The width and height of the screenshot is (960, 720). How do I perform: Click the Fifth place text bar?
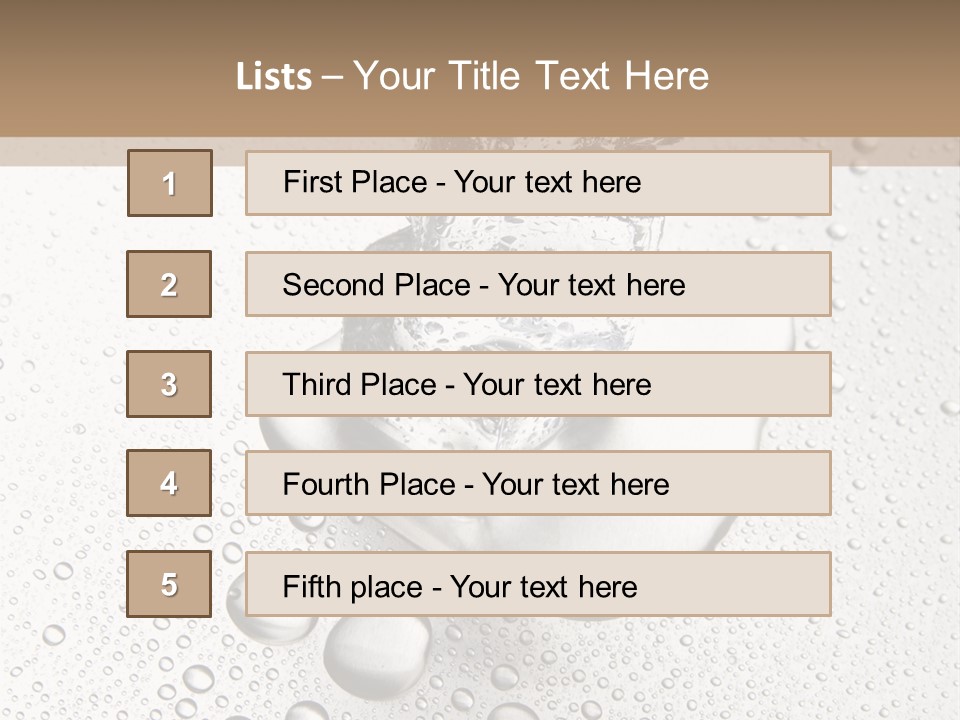point(538,584)
